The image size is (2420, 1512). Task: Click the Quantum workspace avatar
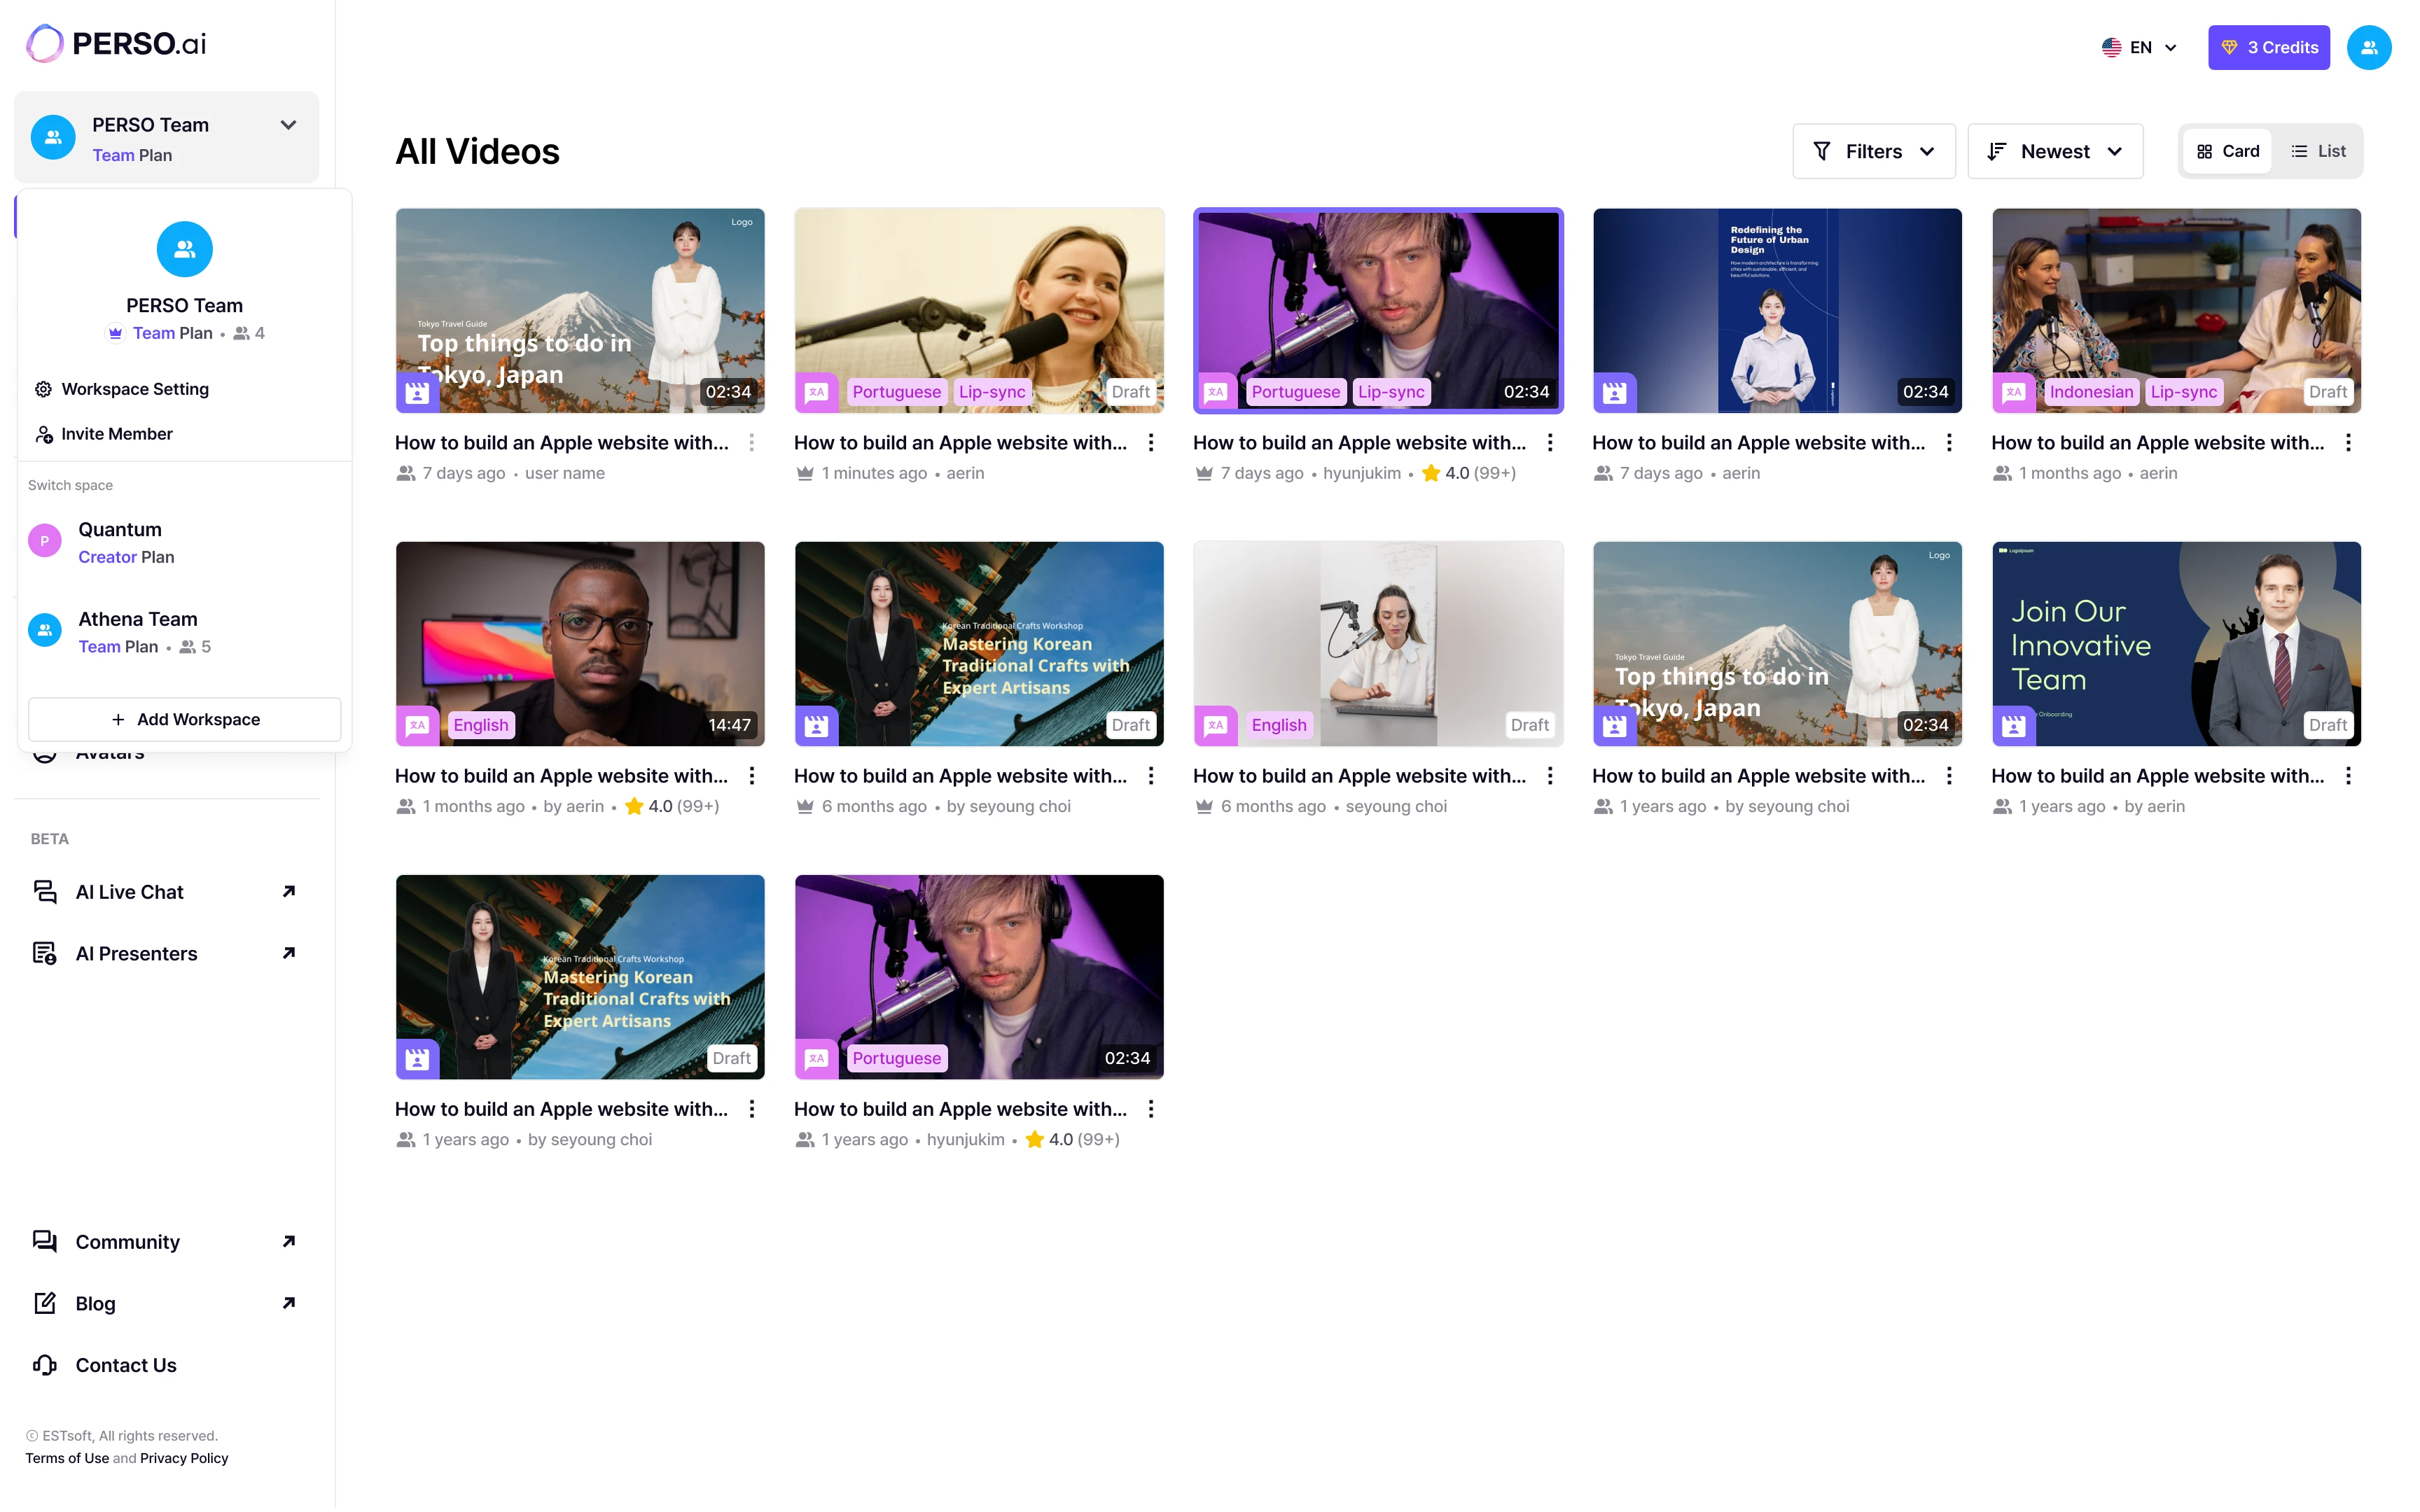(x=44, y=541)
